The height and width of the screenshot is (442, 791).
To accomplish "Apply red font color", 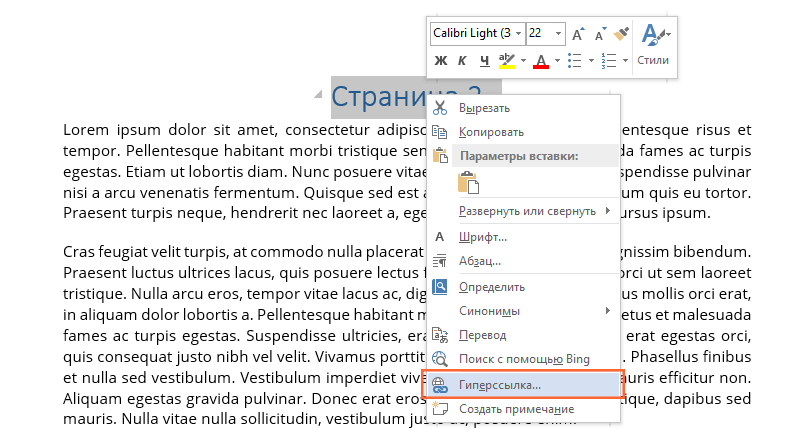I will pos(541,61).
